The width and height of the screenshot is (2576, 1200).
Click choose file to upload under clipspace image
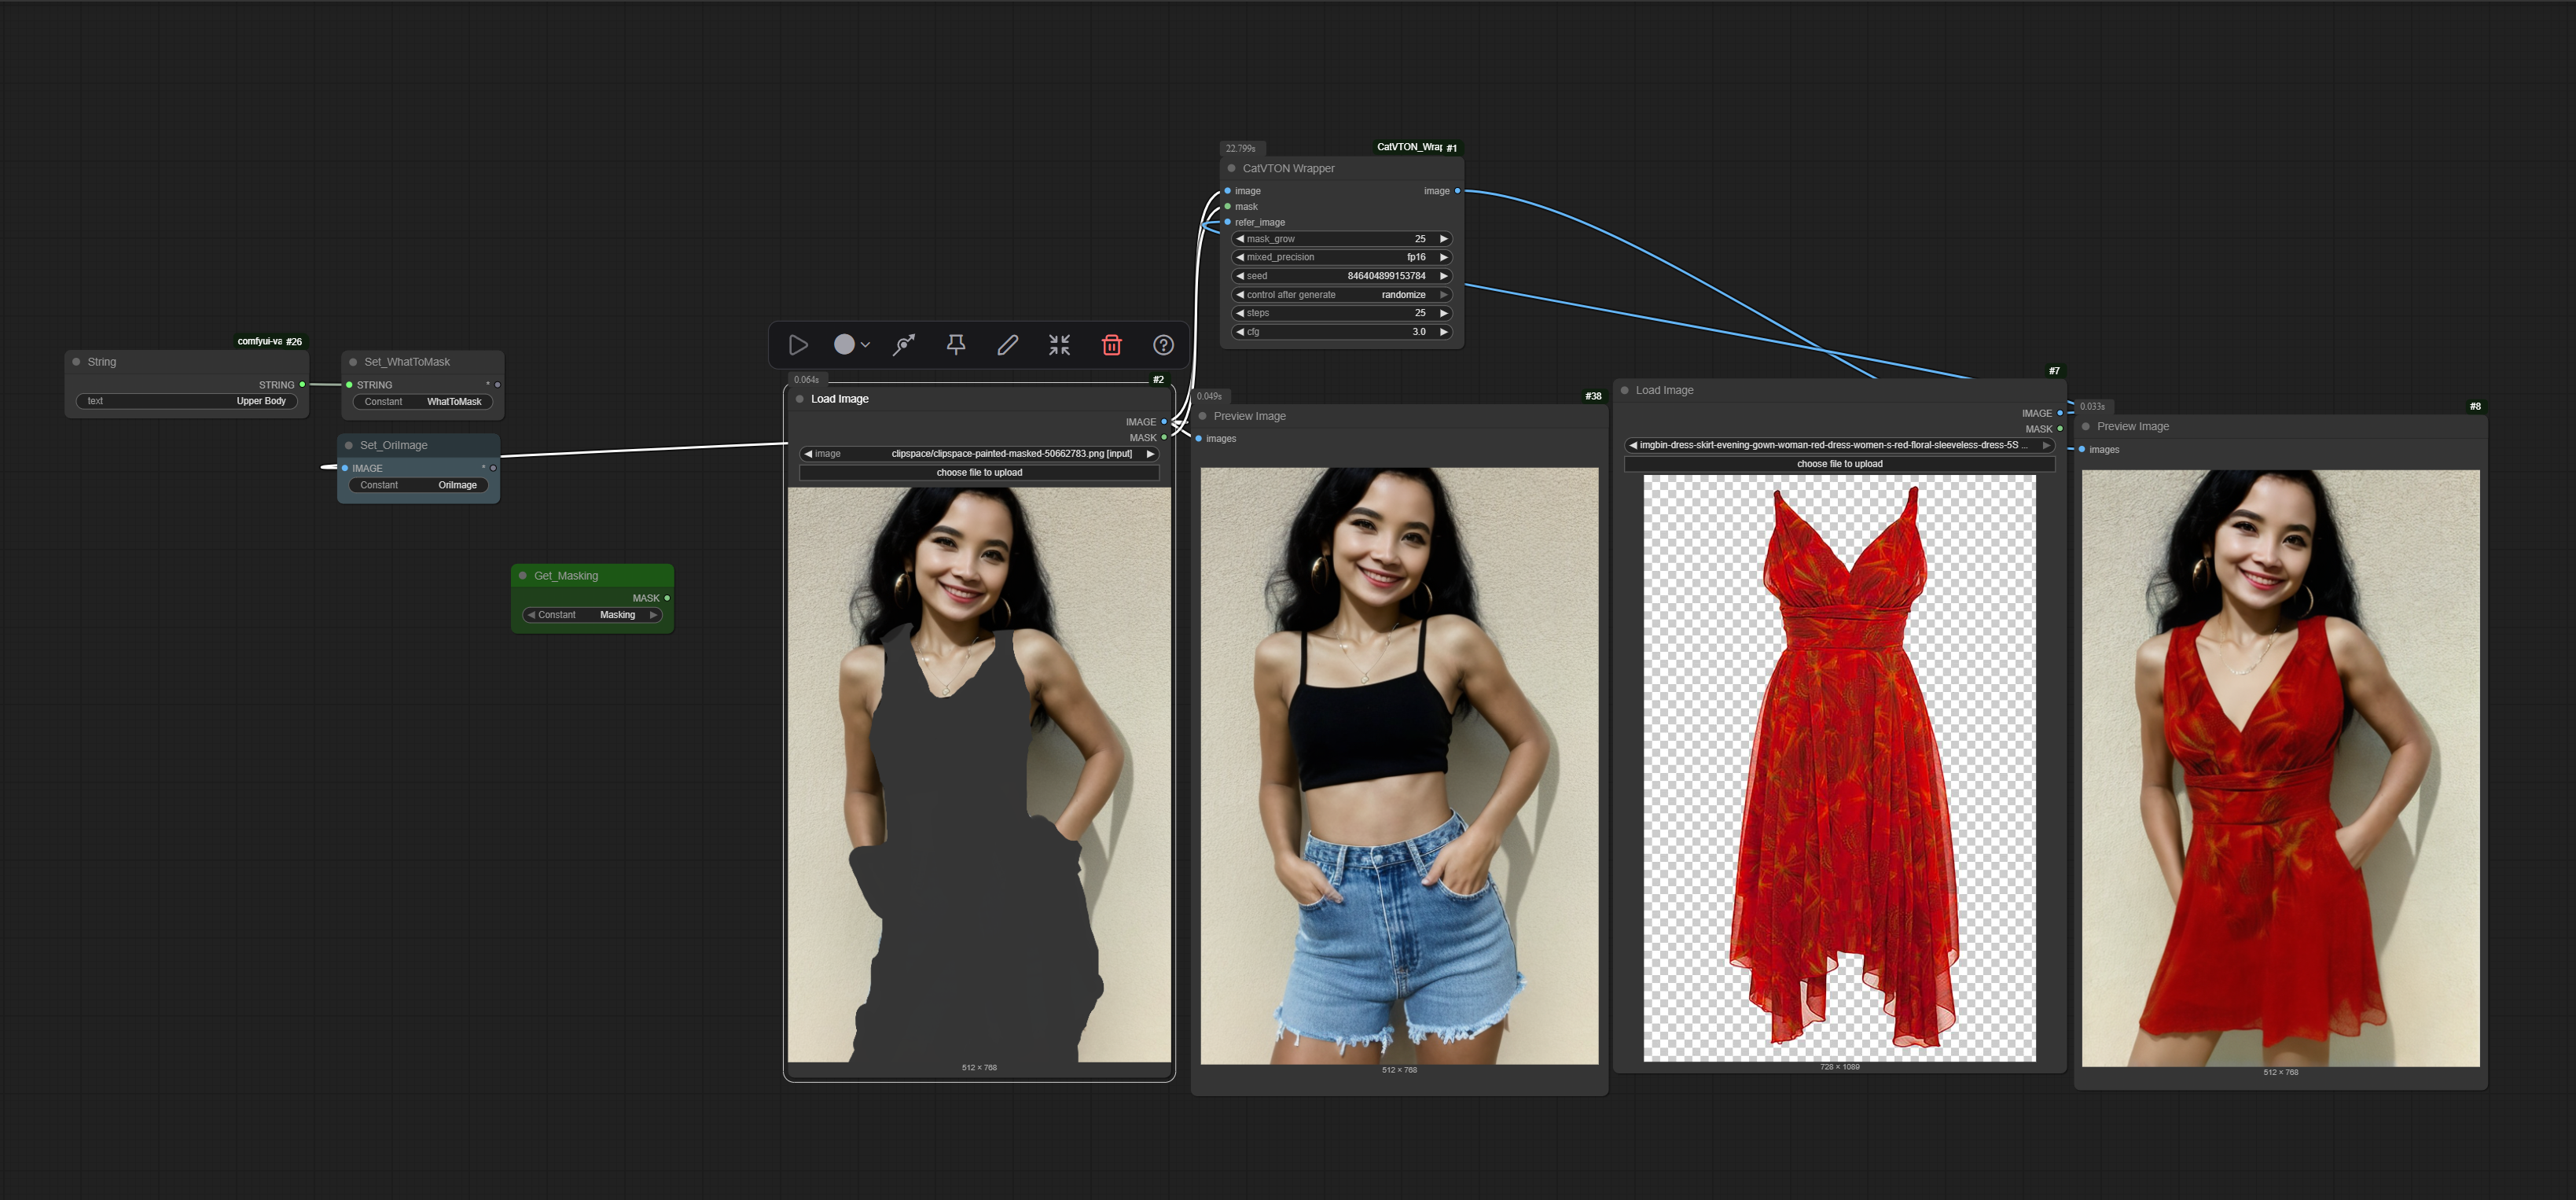pos(978,473)
